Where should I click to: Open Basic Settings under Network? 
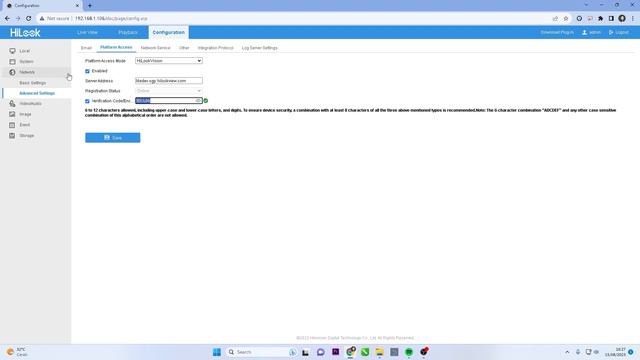click(x=33, y=83)
